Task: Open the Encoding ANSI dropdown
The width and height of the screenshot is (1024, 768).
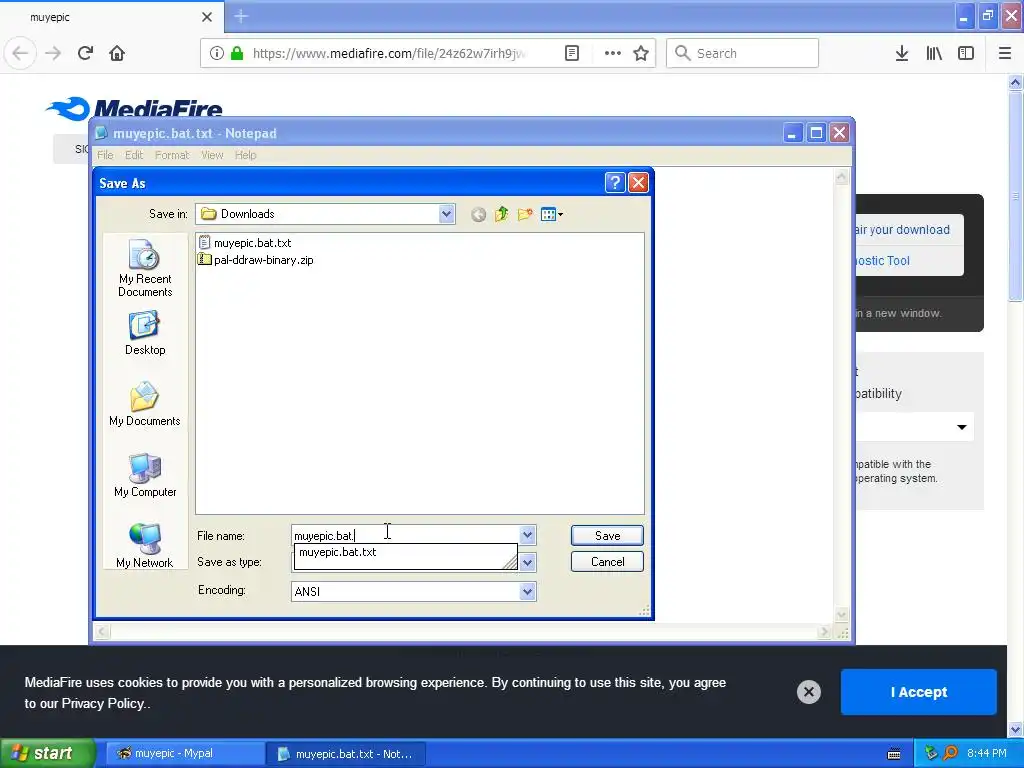Action: point(528,592)
